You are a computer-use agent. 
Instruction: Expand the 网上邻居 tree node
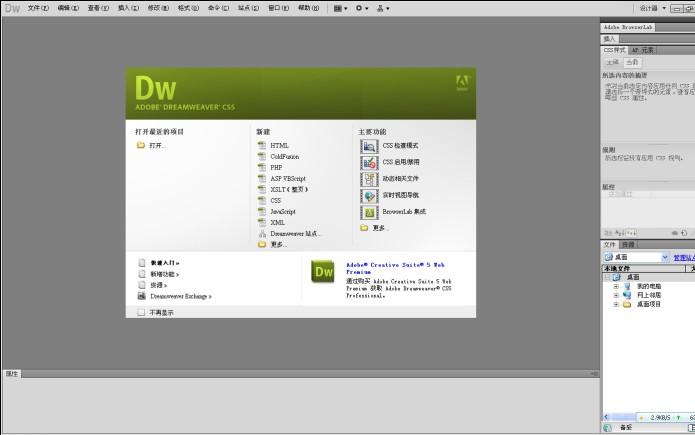(x=616, y=295)
